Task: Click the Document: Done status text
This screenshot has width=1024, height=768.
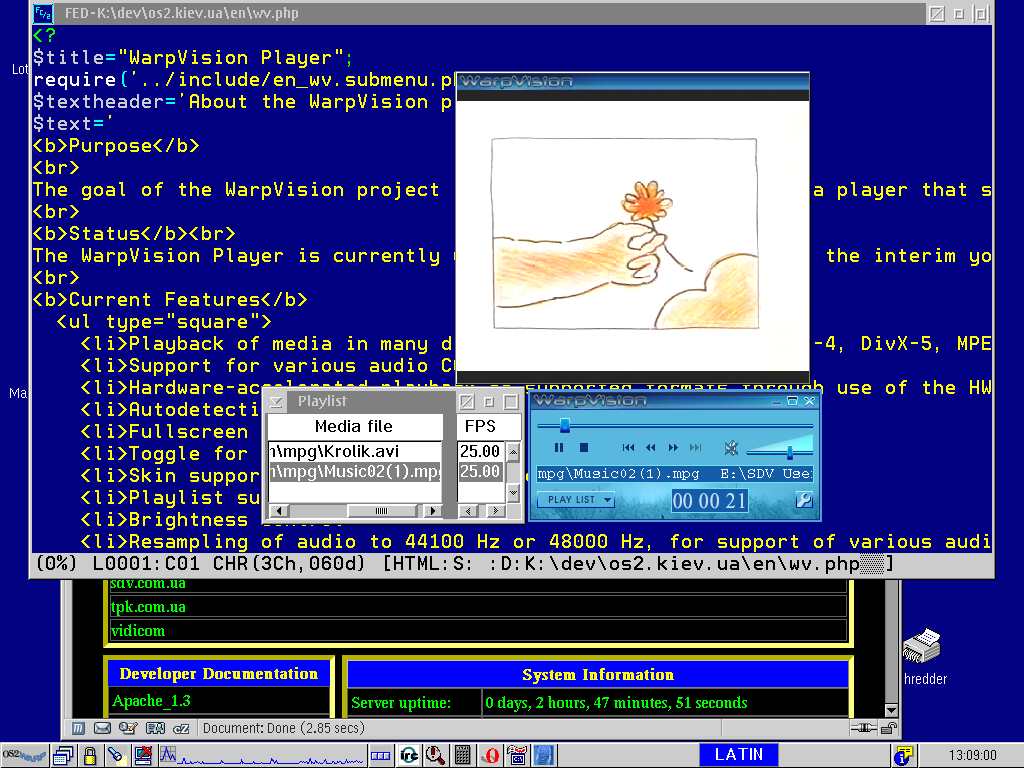Action: [x=284, y=728]
